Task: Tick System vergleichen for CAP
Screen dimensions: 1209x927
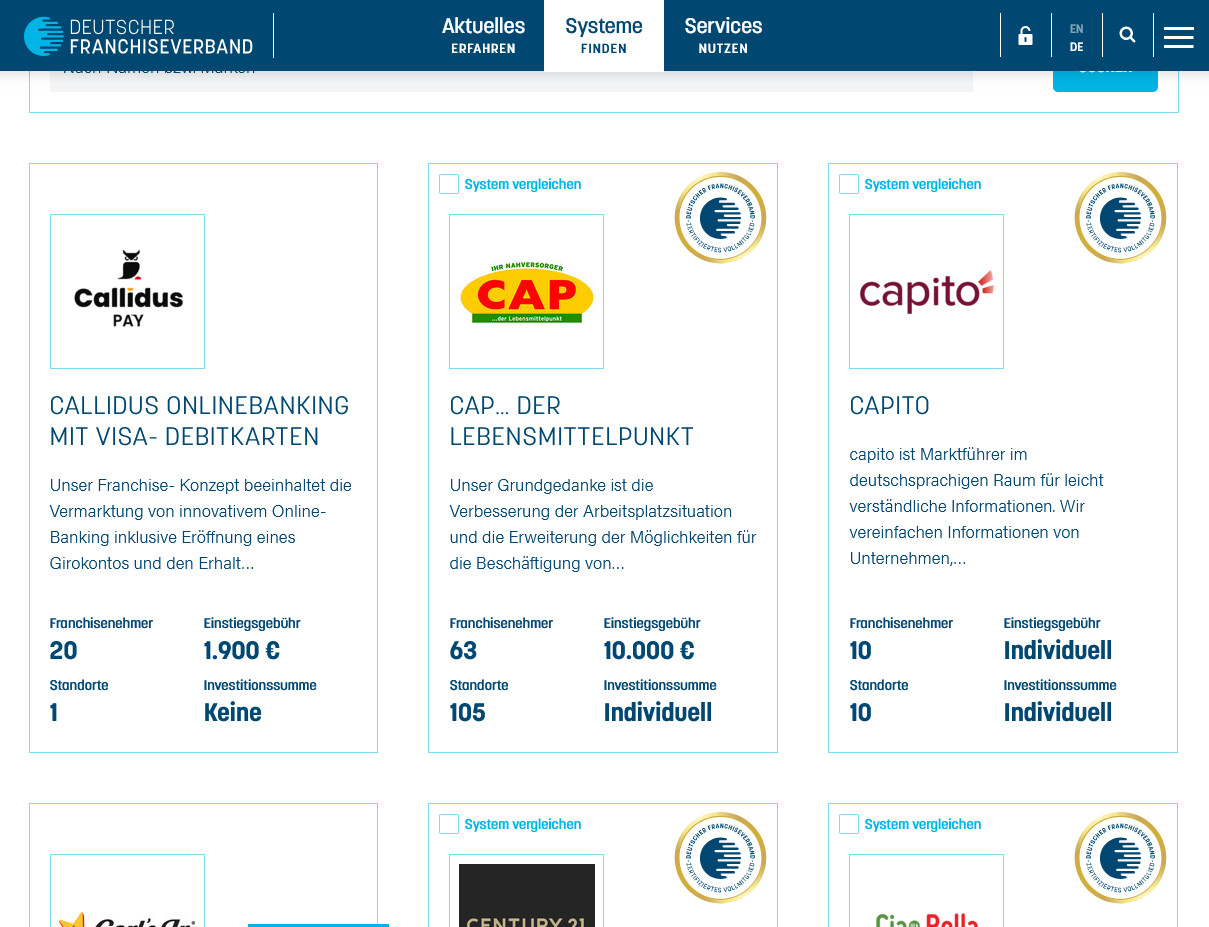Action: click(x=449, y=184)
